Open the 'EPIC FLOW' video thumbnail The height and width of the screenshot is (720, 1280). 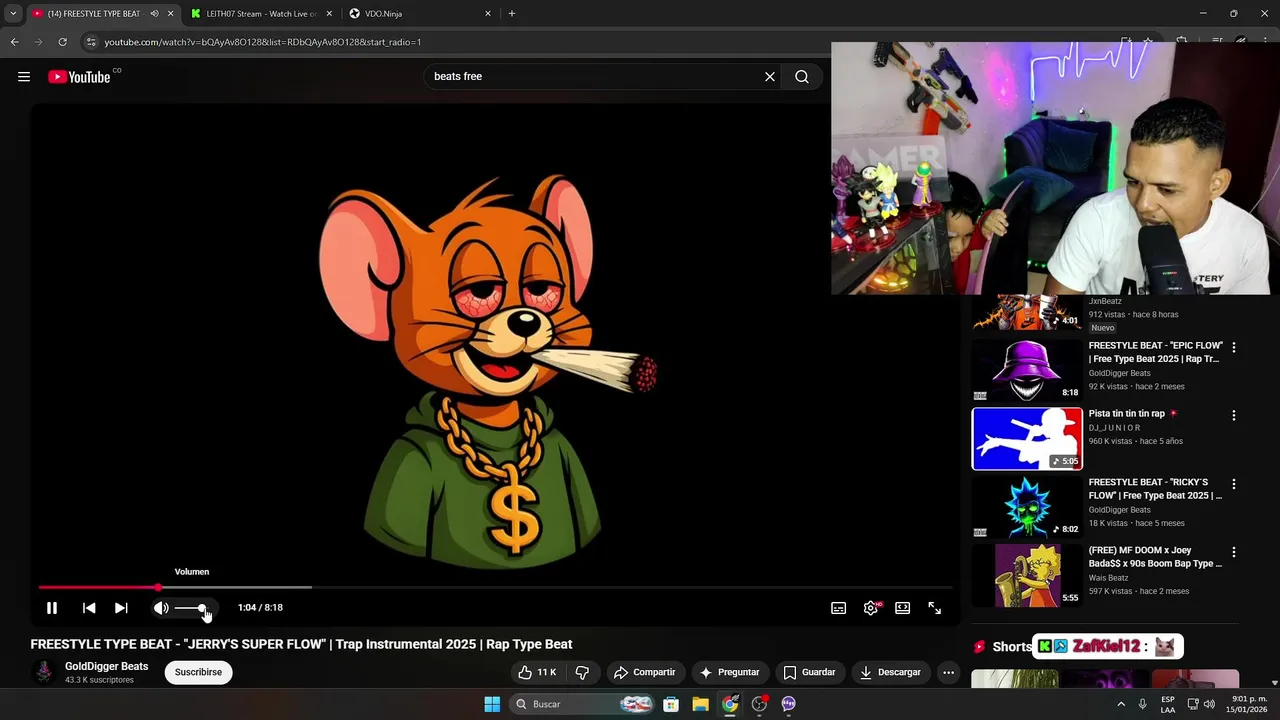coord(1027,370)
